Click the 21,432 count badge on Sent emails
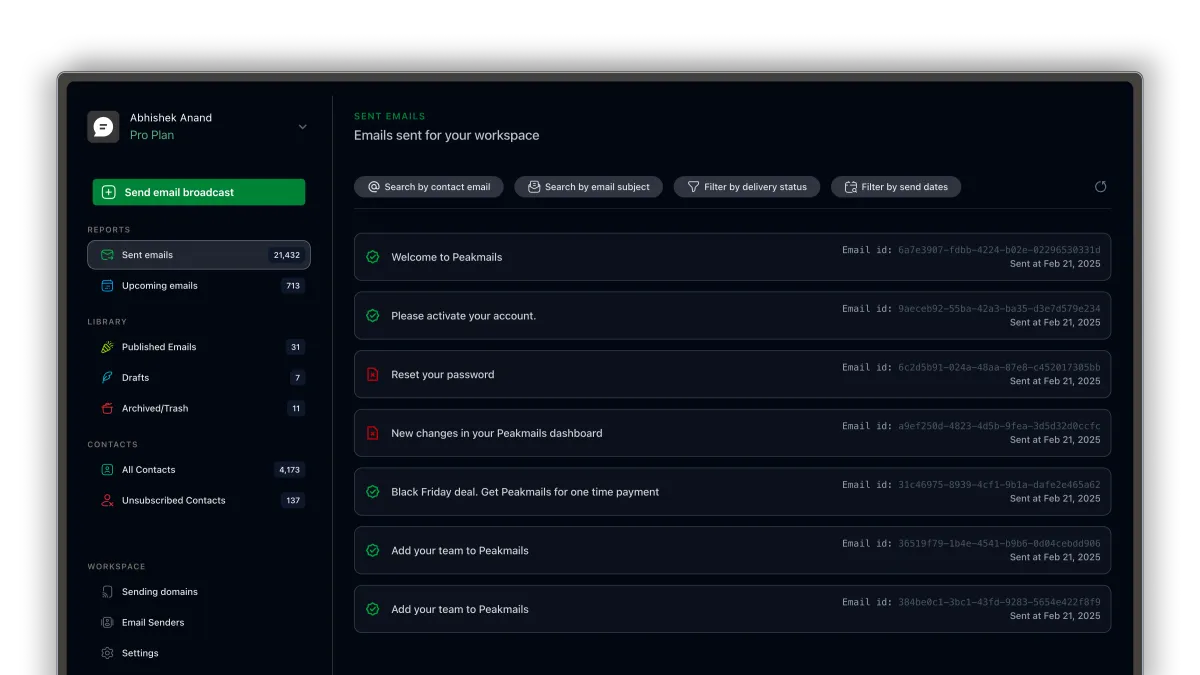This screenshot has width=1200, height=675. coord(287,255)
